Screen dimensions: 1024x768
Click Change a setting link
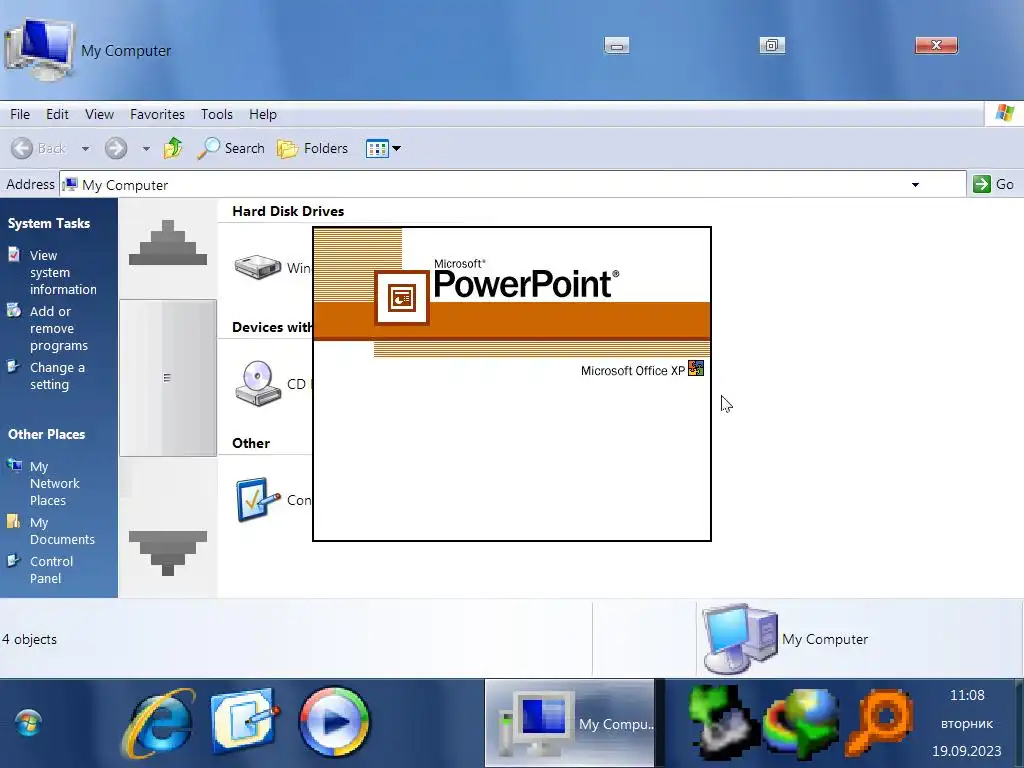57,376
